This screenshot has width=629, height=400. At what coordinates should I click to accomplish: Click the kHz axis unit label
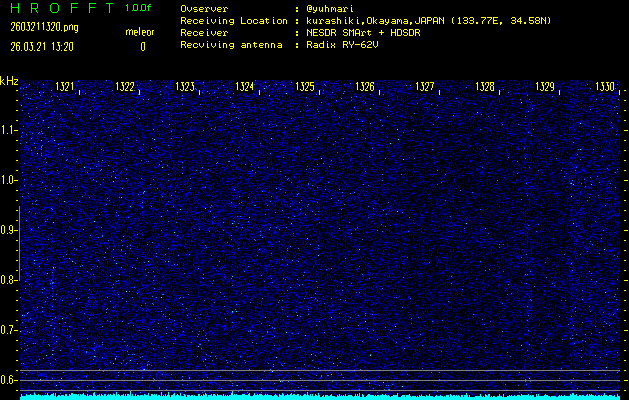point(9,81)
